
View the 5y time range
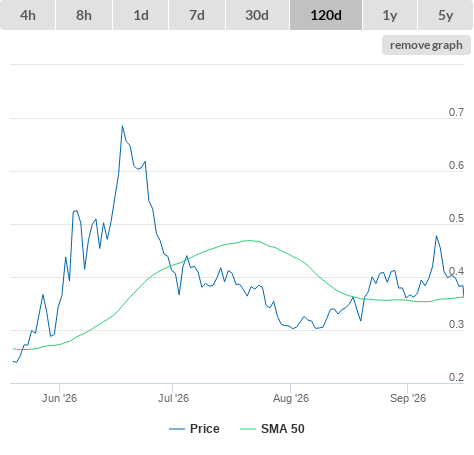445,15
